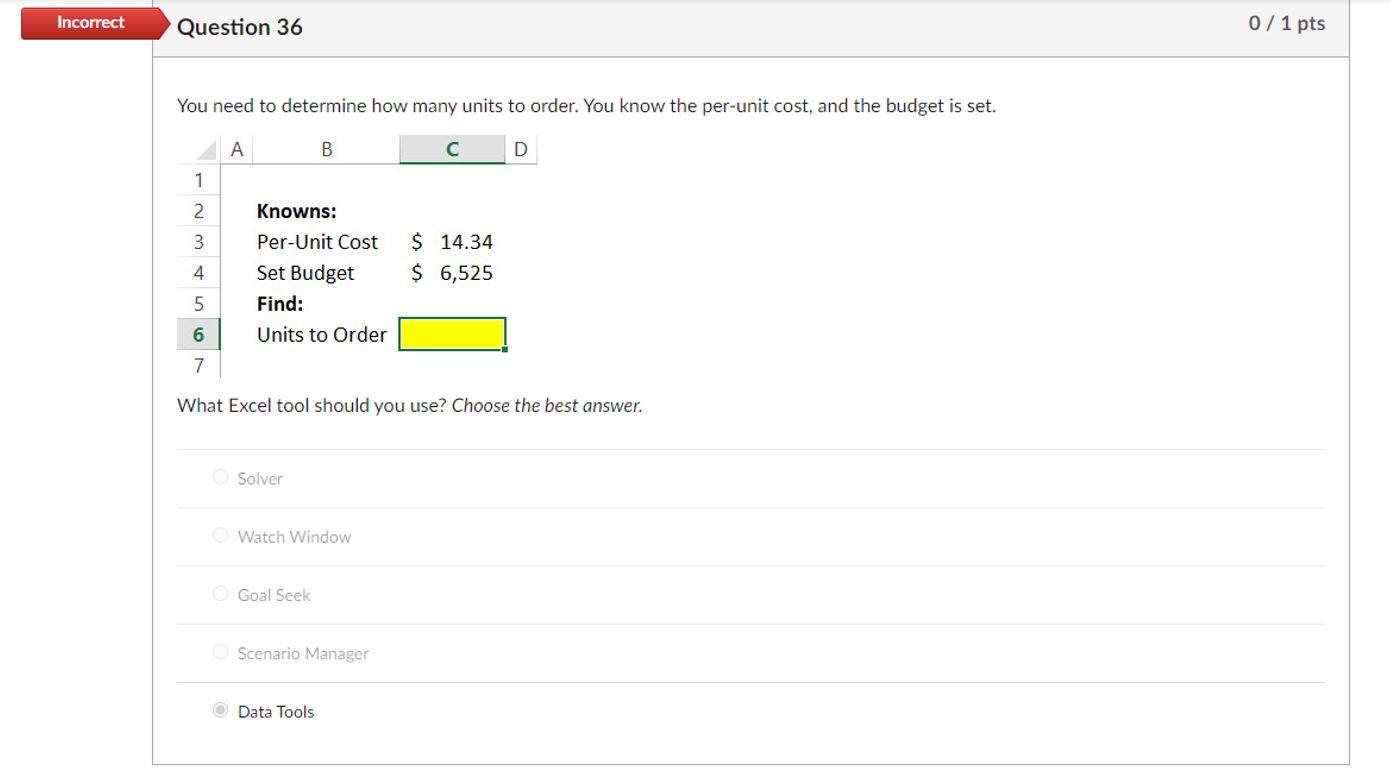The width and height of the screenshot is (1391, 775).
Task: Pick the Scenario Manager option
Action: click(220, 651)
